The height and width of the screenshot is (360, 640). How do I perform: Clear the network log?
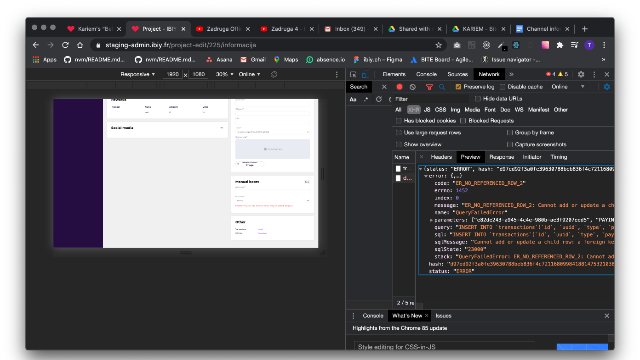(413, 87)
